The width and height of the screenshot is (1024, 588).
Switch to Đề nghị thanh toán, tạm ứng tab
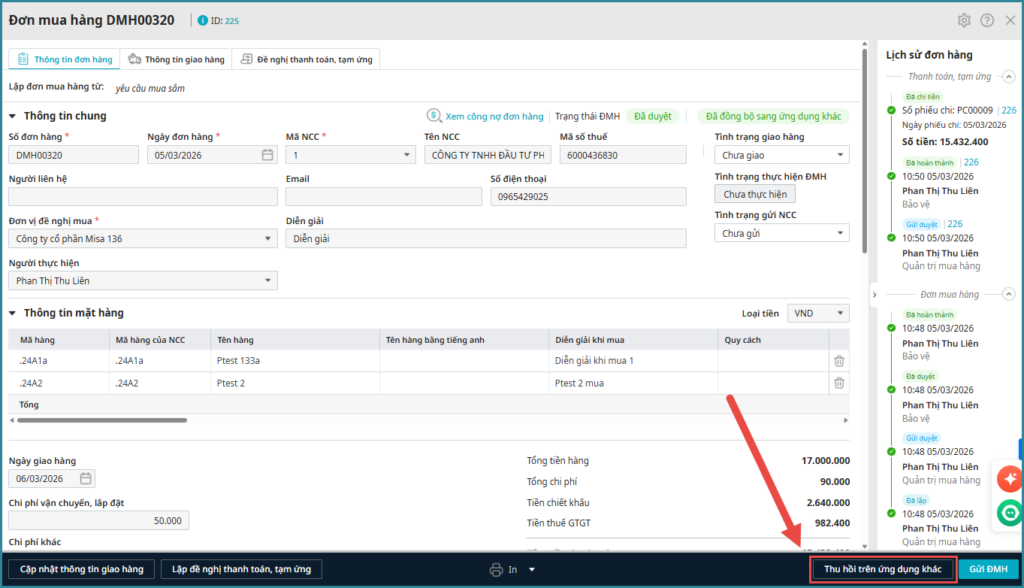click(306, 60)
